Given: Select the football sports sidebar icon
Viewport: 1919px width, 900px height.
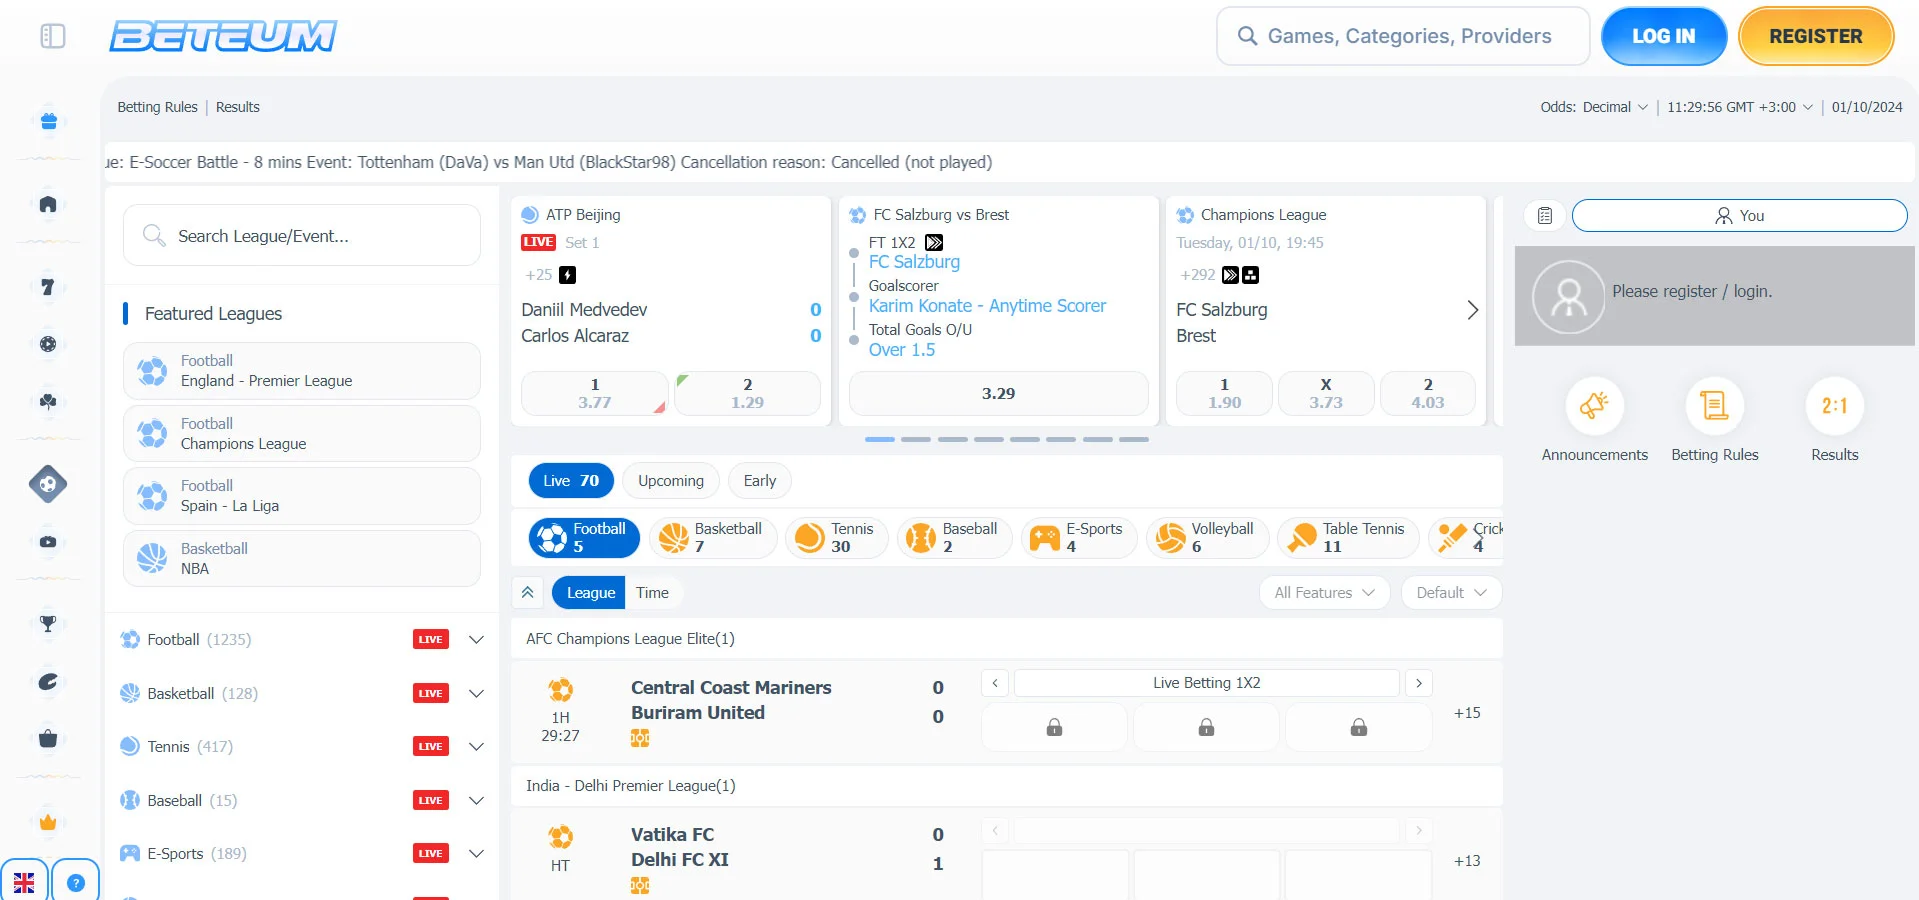Looking at the screenshot, I should (48, 484).
